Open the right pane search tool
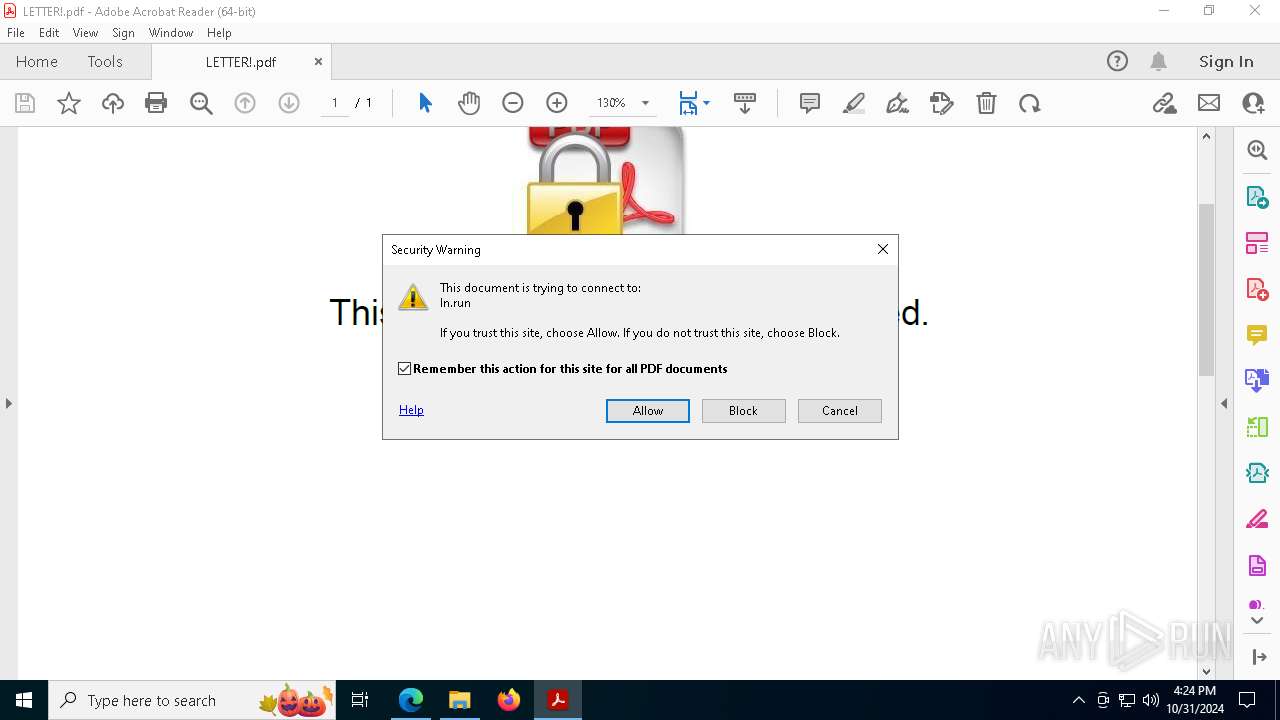Viewport: 1280px width, 720px height. [x=1257, y=150]
